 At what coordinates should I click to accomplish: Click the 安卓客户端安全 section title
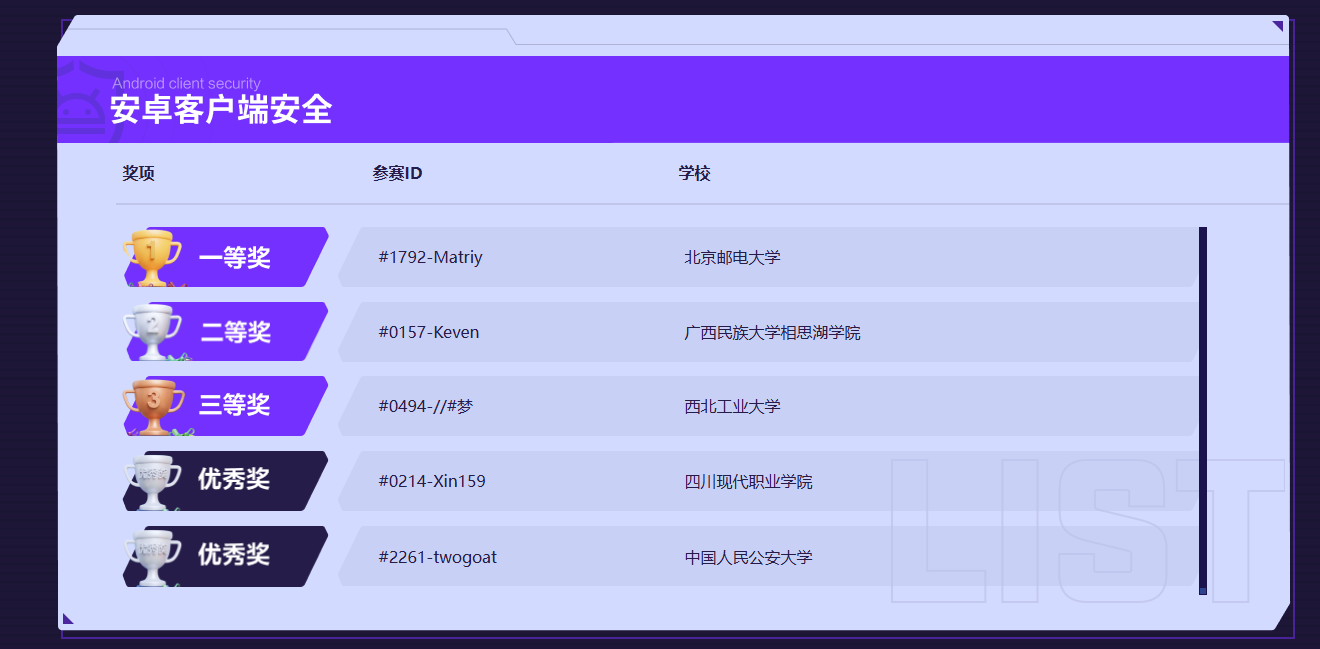[x=221, y=110]
